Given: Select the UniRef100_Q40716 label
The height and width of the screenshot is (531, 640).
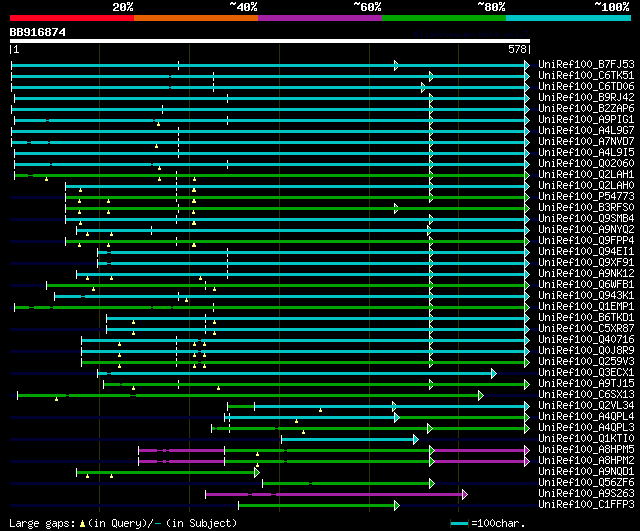Looking at the screenshot, I should pos(586,340).
